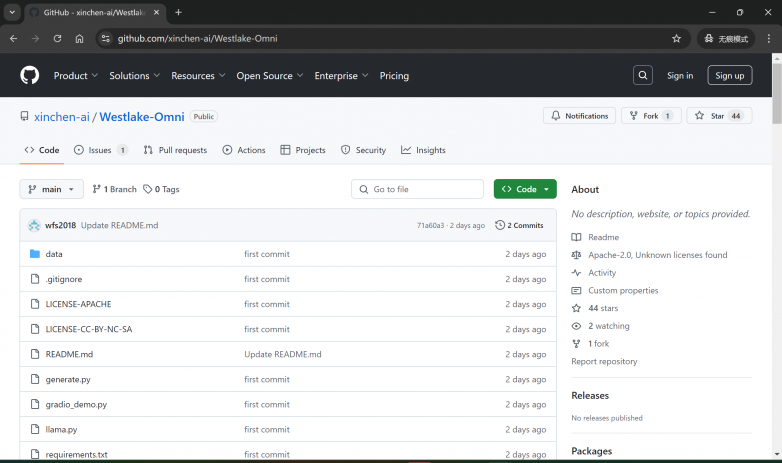Bookmark page with the star icon in address bar
Viewport: 782px width, 463px height.
pos(676,38)
